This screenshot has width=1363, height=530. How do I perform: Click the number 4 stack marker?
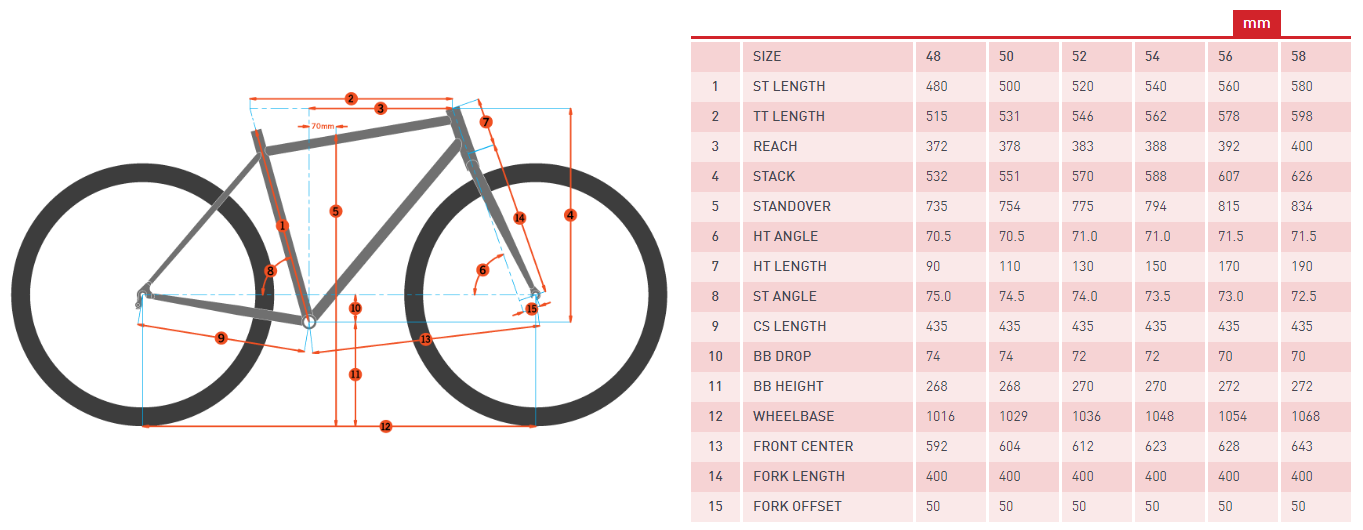pos(570,215)
